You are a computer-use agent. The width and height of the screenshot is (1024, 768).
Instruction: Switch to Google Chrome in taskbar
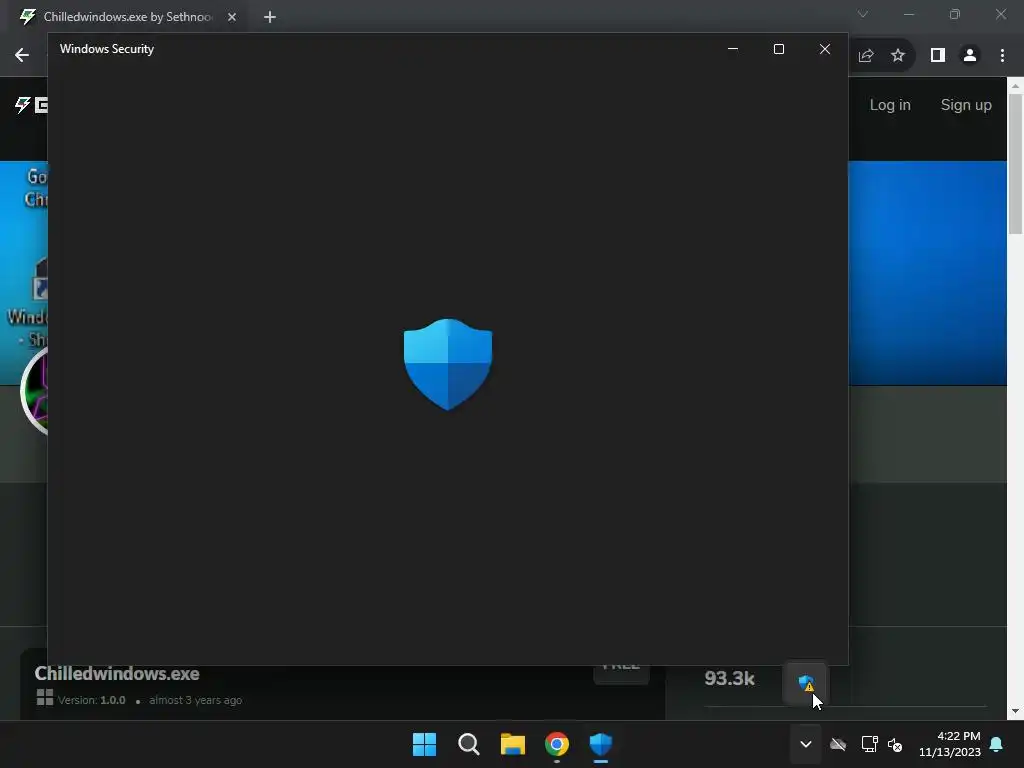pos(557,744)
